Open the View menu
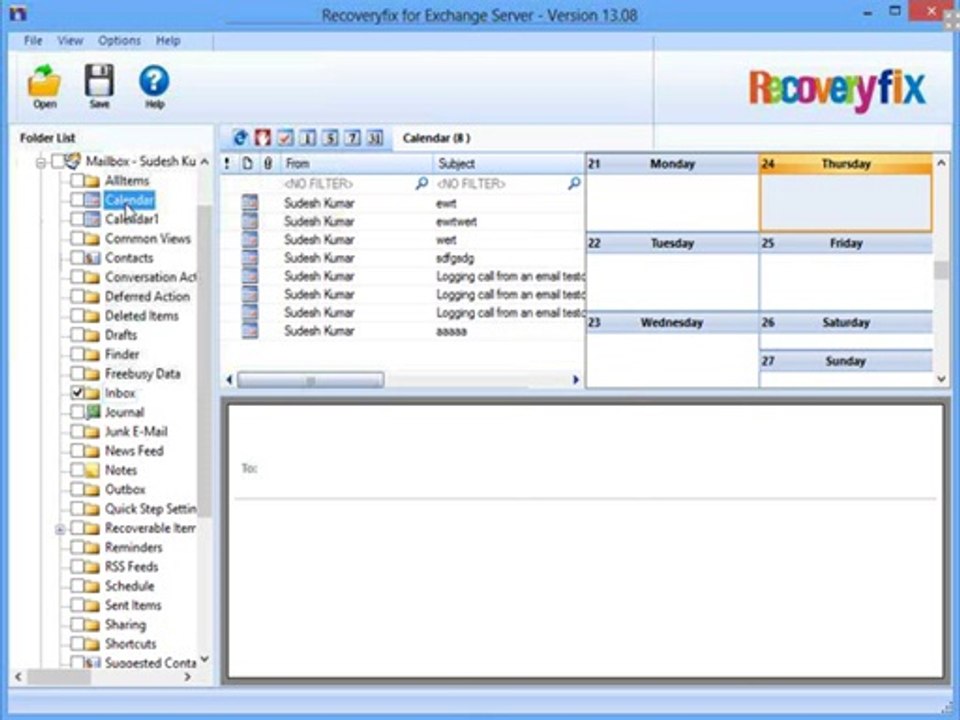The image size is (960, 720). tap(70, 40)
